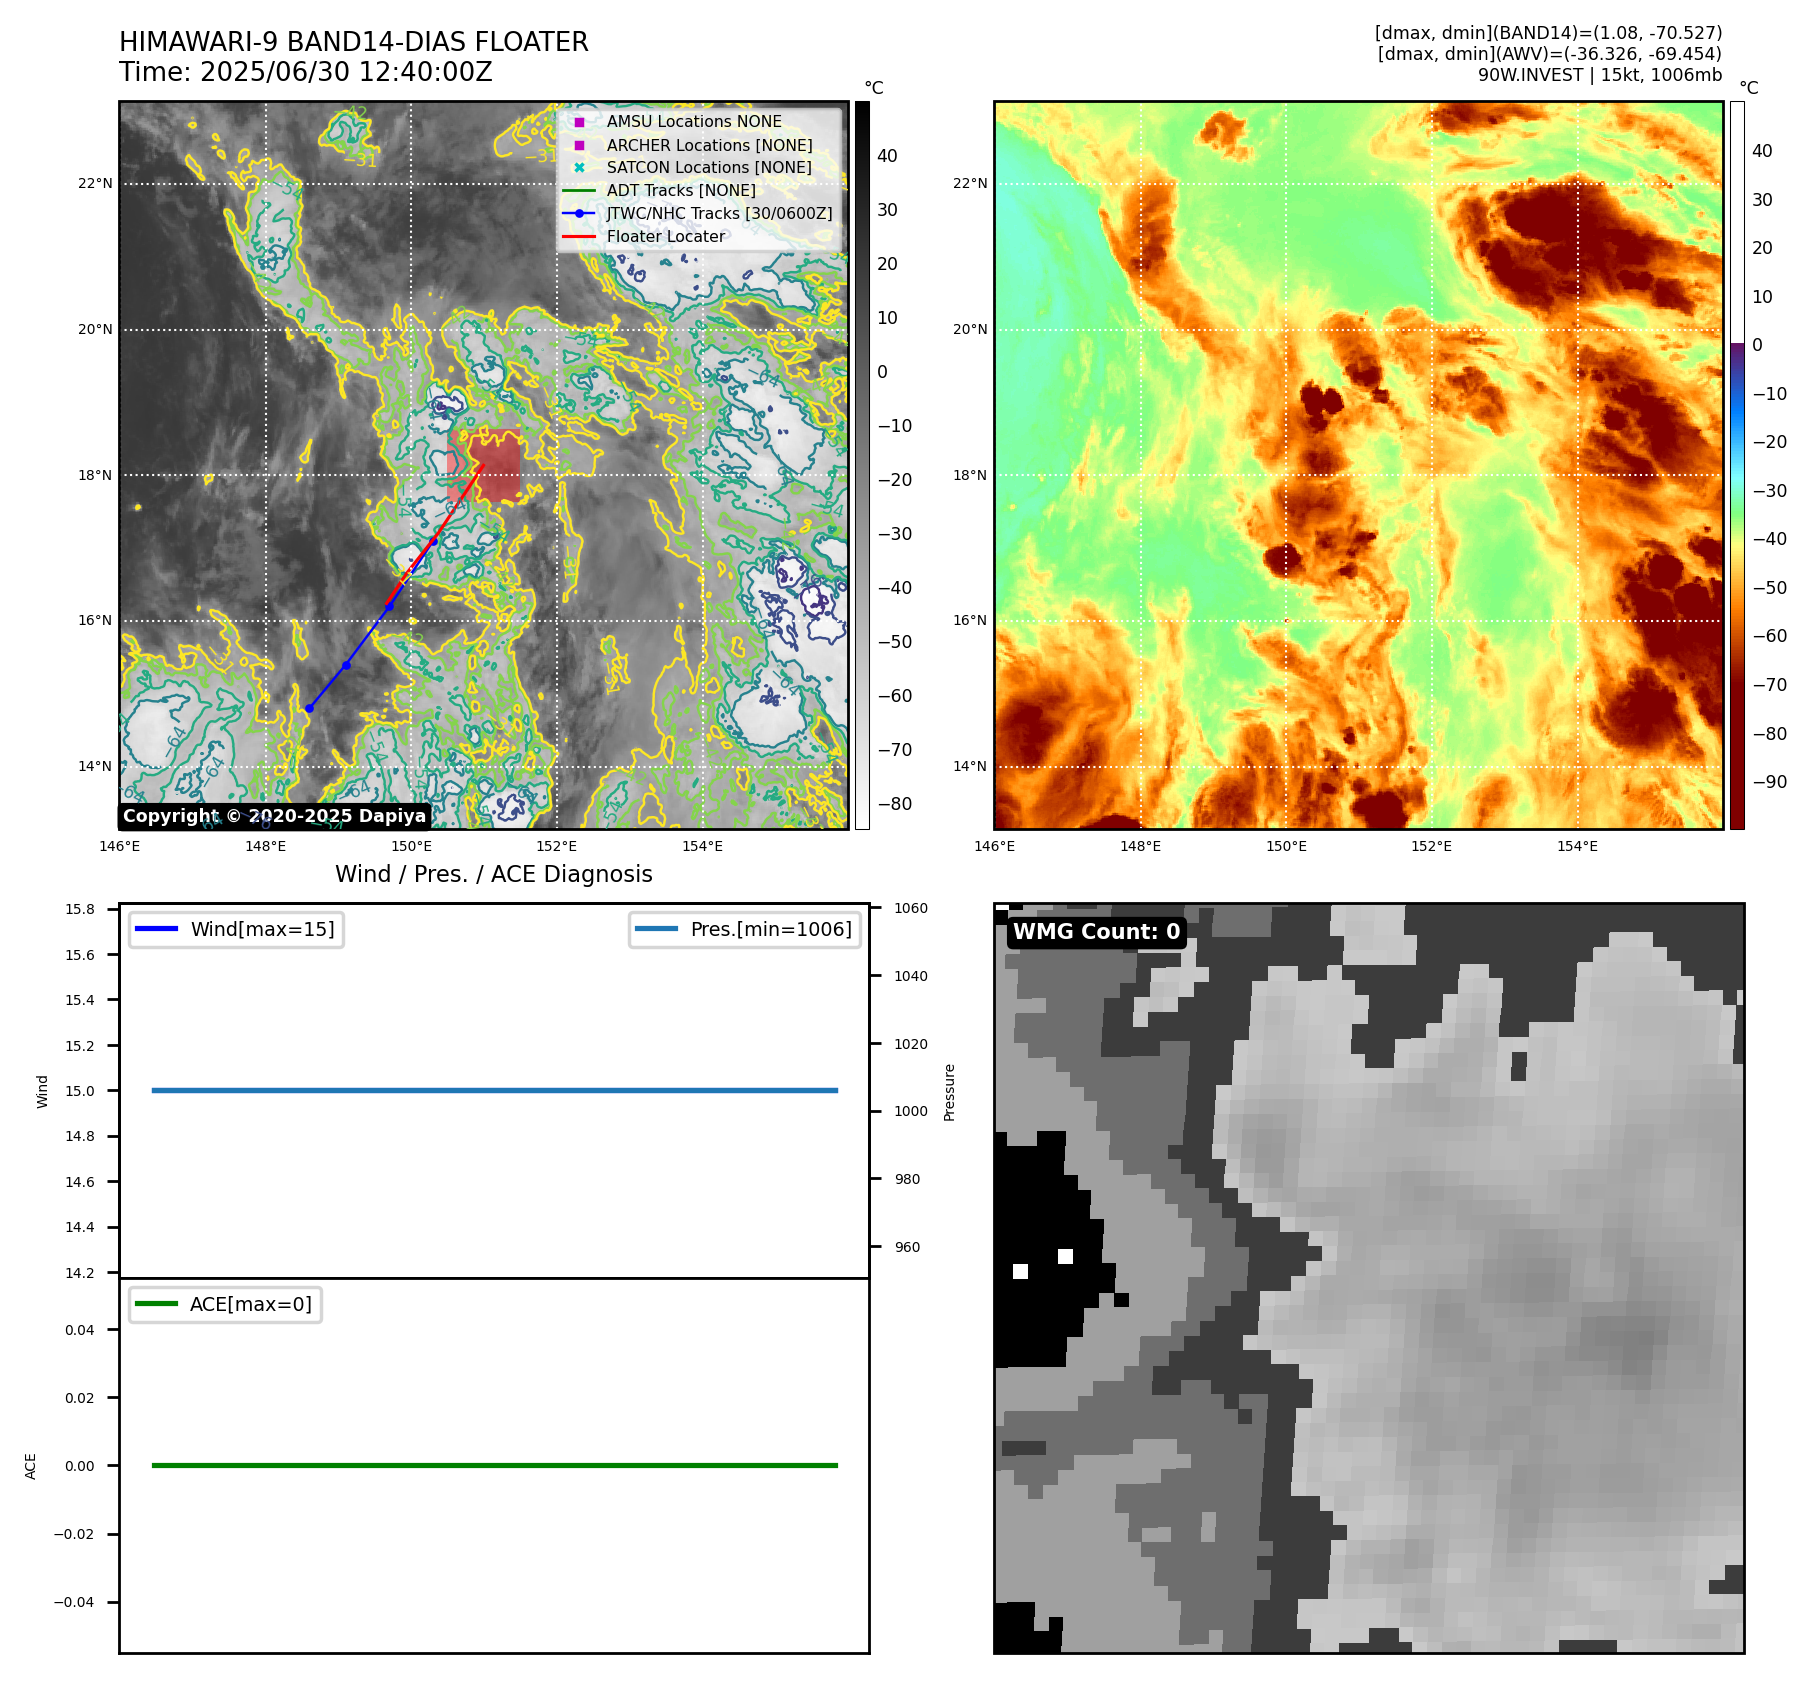Click the '[dmax, dmin](BAND14)=(1.08, -70.527)' text
1813x1690 pixels.
1548,33
